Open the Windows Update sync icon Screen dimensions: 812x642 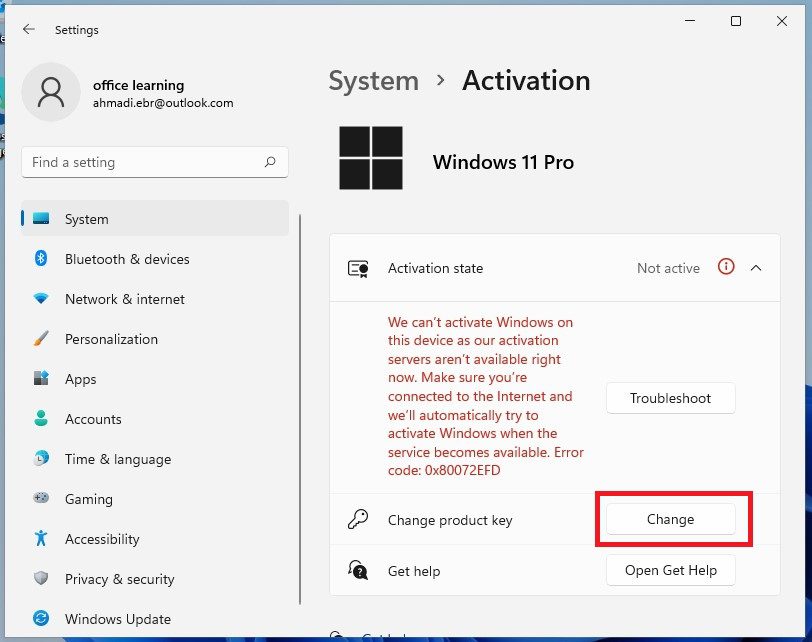click(x=41, y=619)
